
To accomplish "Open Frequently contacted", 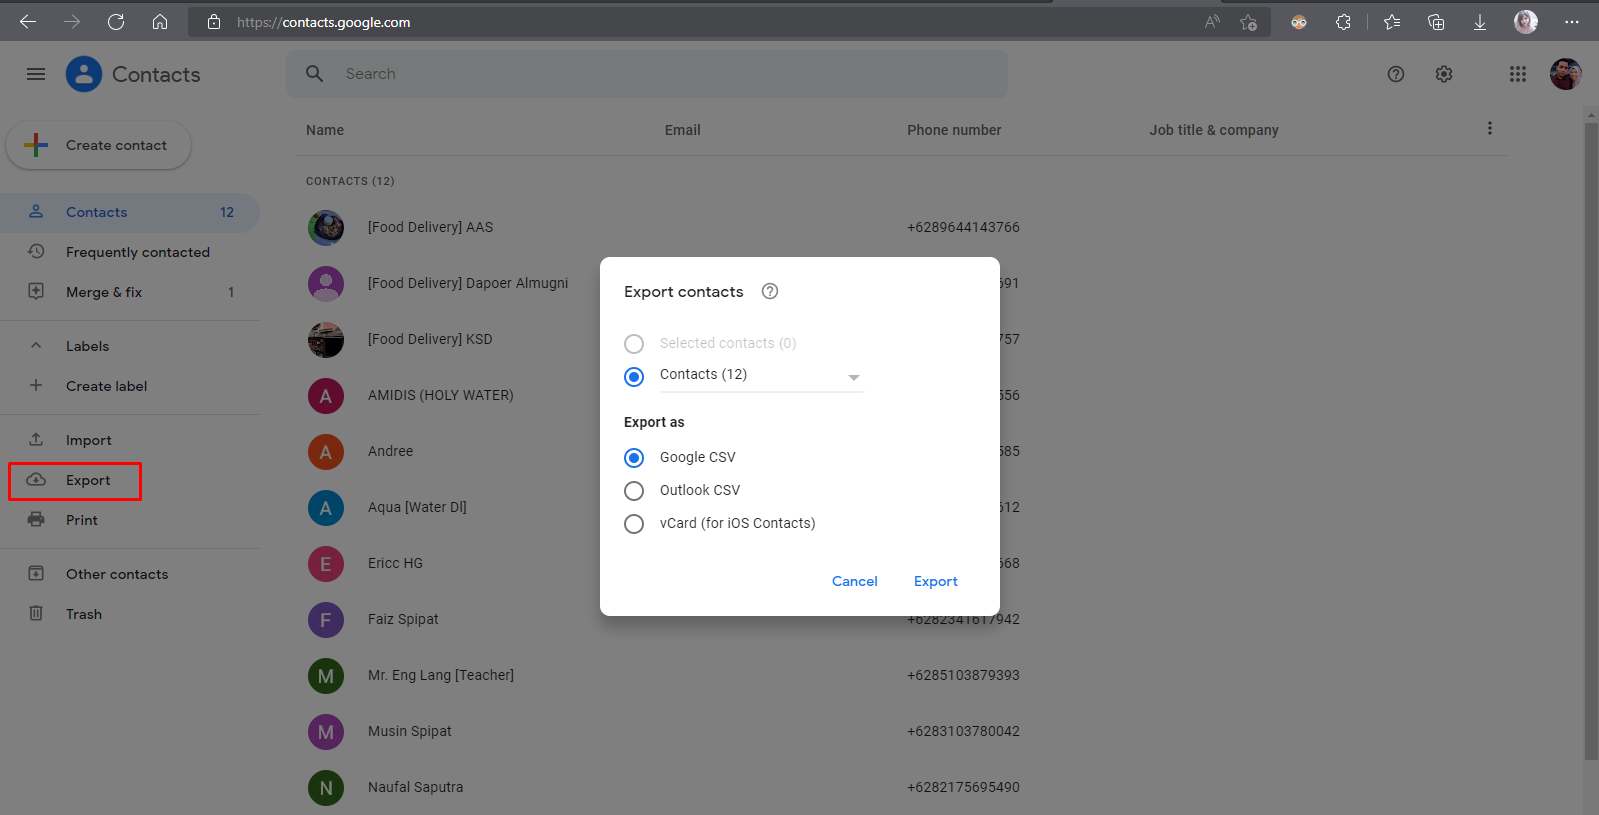I will point(130,252).
